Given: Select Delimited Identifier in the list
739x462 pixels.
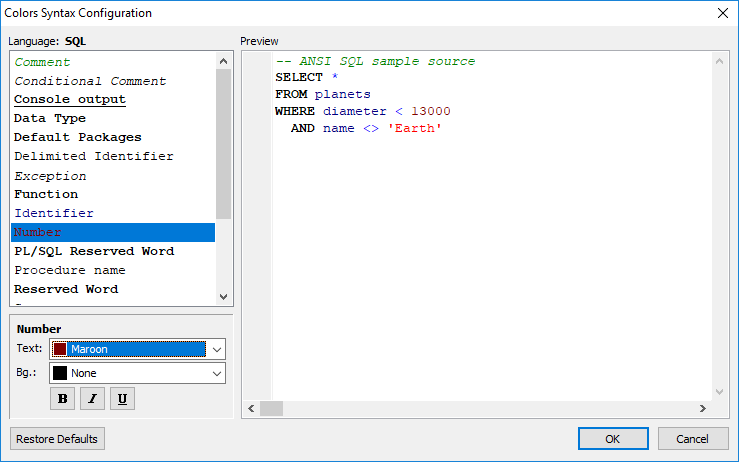Looking at the screenshot, I should [113, 156].
